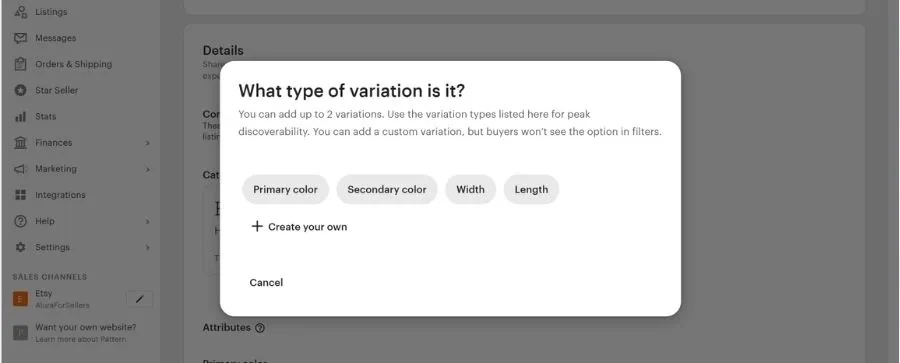This screenshot has width=900, height=363.
Task: Cancel the variation dialog
Action: pos(266,283)
